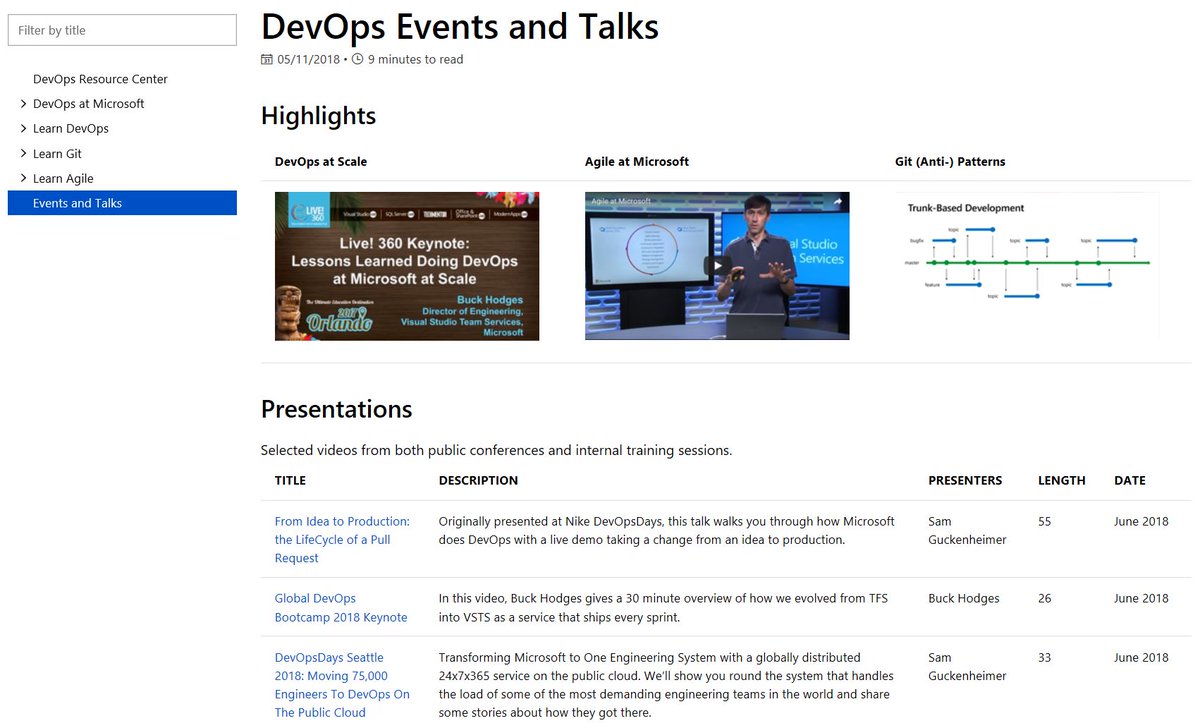Play the Agile at Microsoft video

[x=716, y=266]
